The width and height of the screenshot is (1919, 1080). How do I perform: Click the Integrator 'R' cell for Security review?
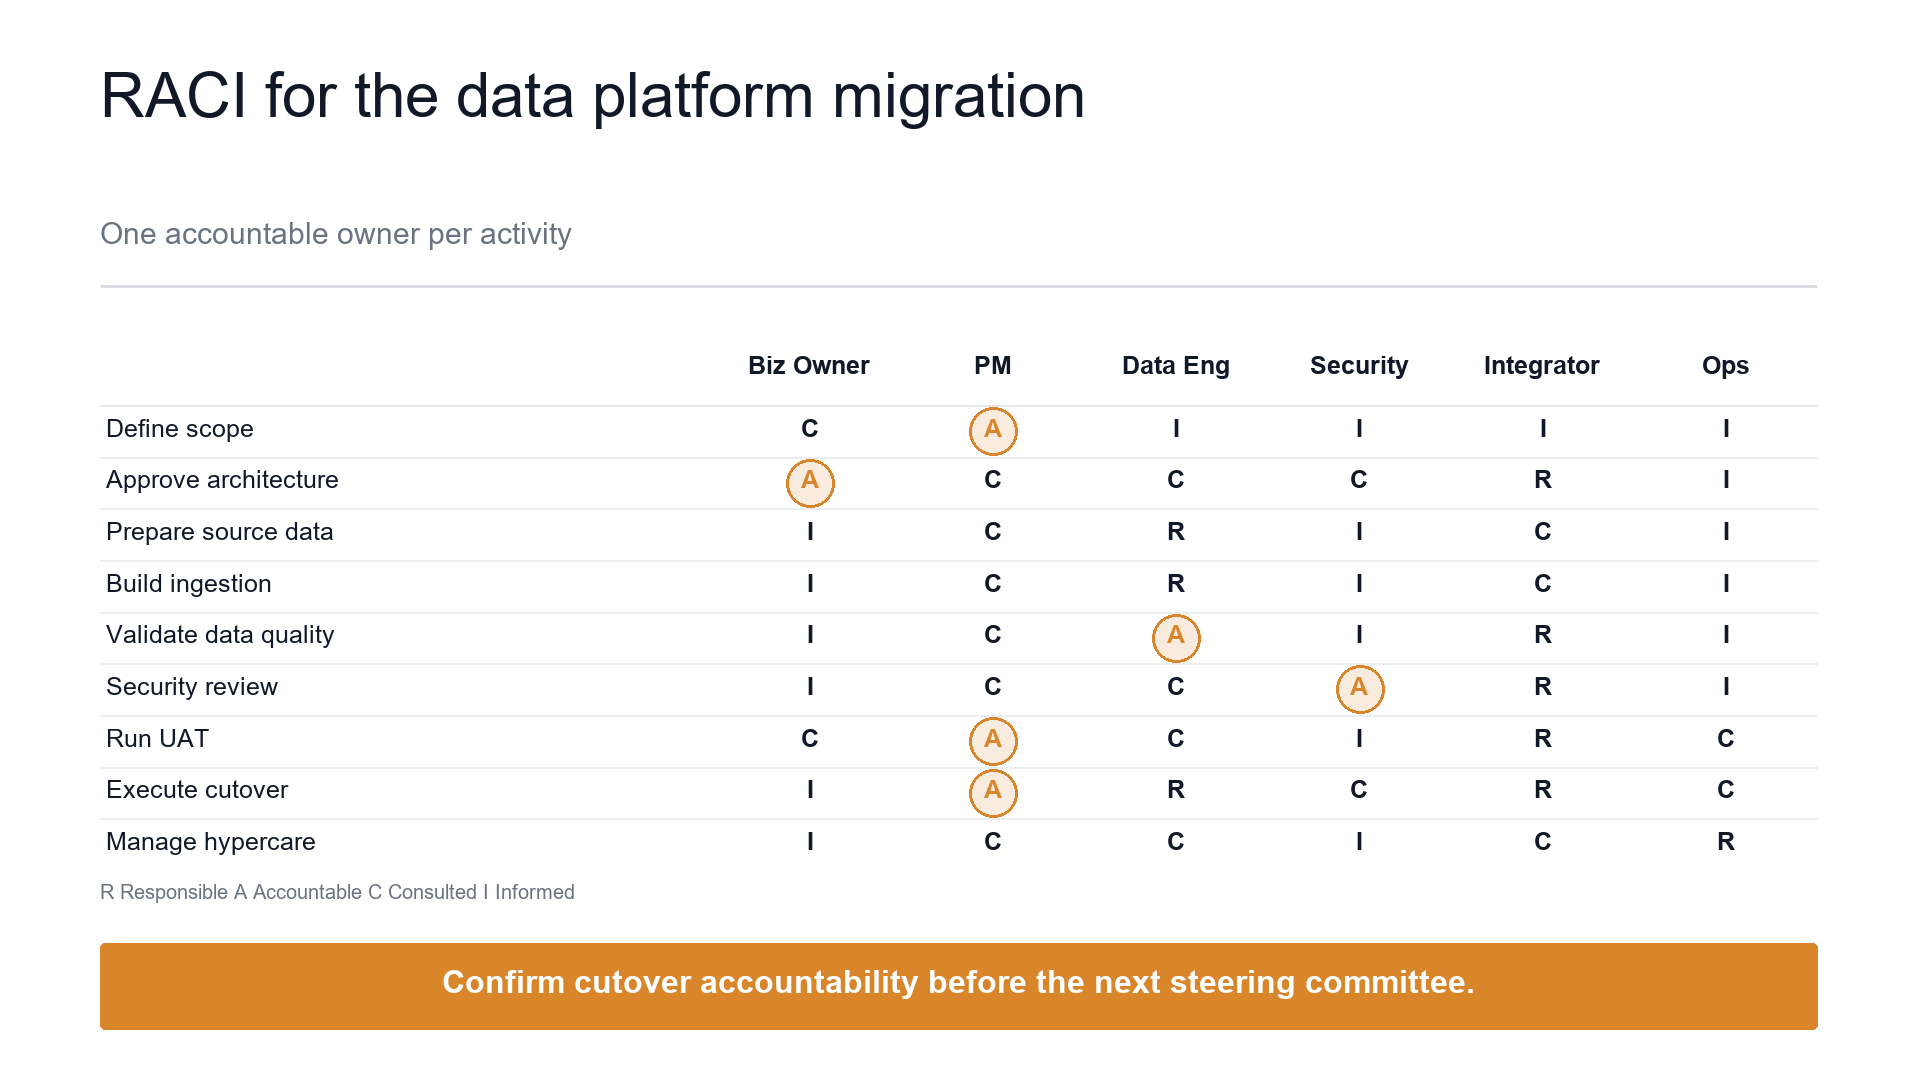(1543, 687)
